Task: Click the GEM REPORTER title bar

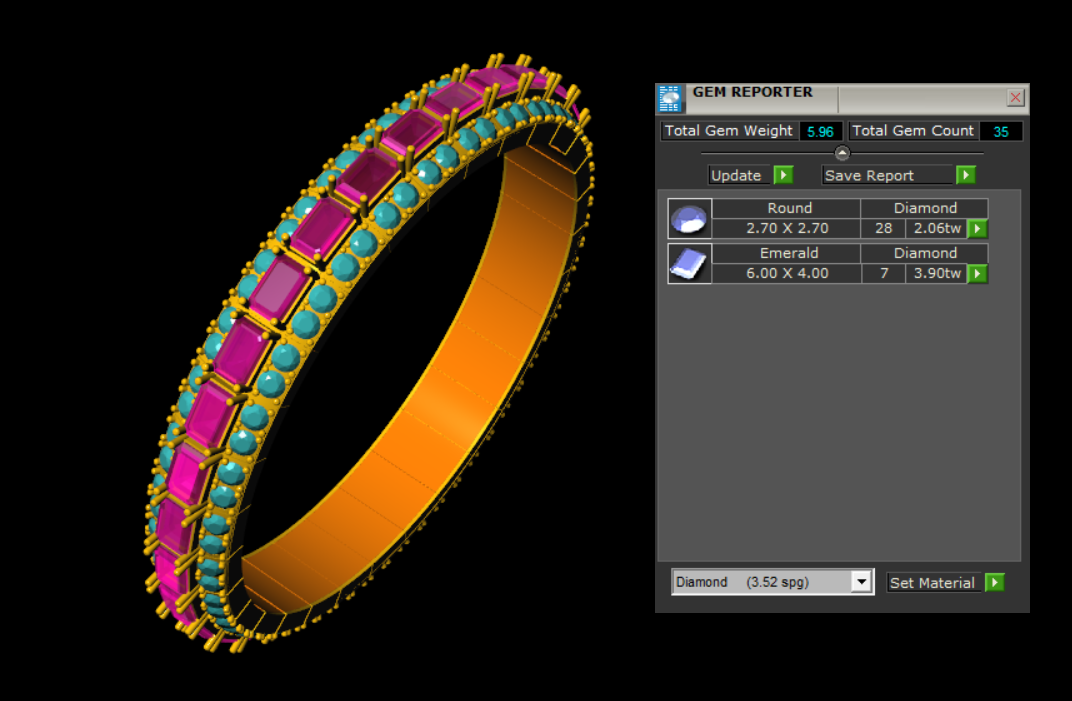Action: coord(760,93)
